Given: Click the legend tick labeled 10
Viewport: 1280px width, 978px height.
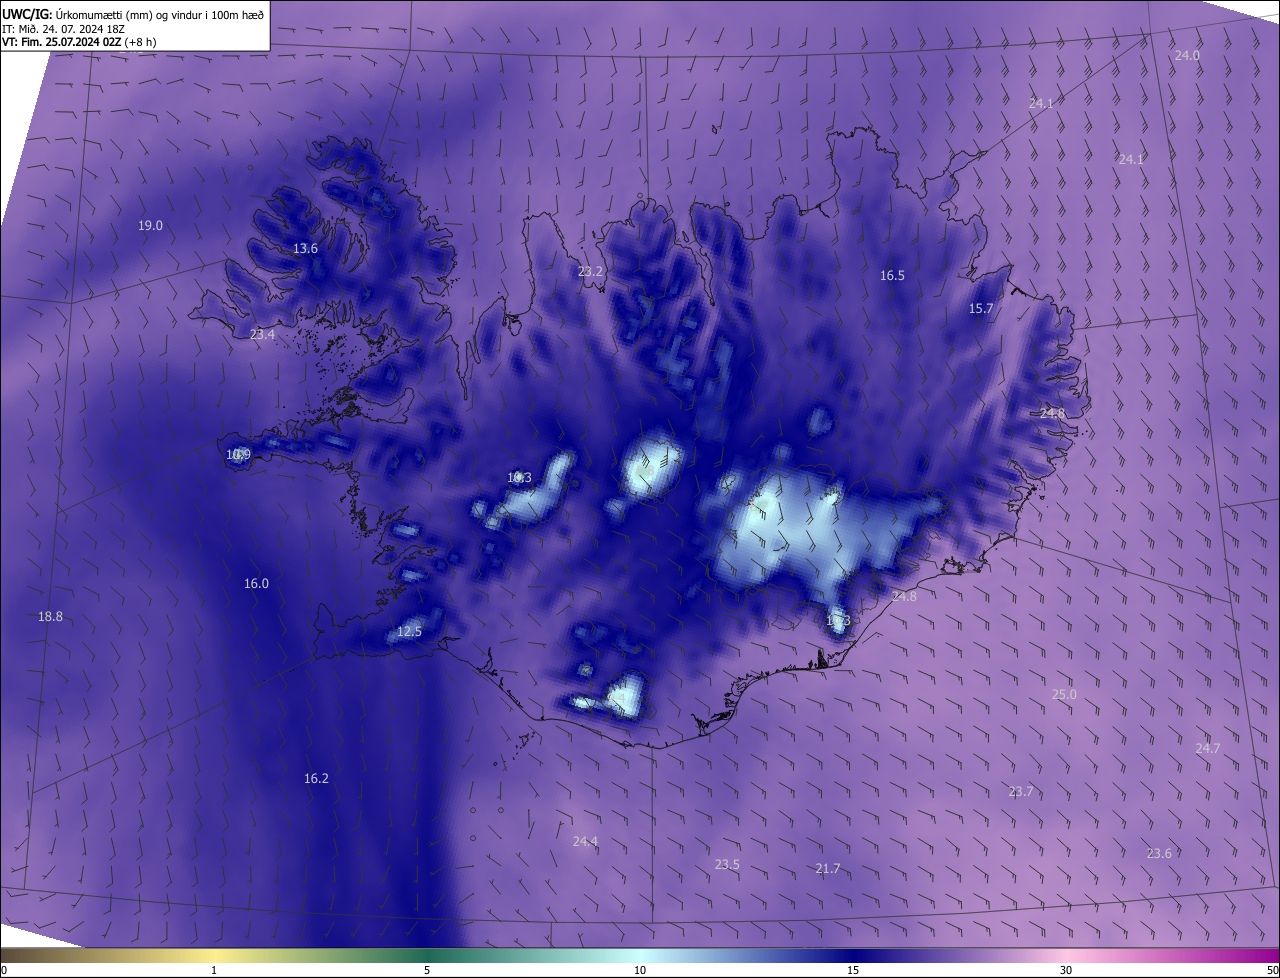Looking at the screenshot, I should pyautogui.click(x=640, y=971).
